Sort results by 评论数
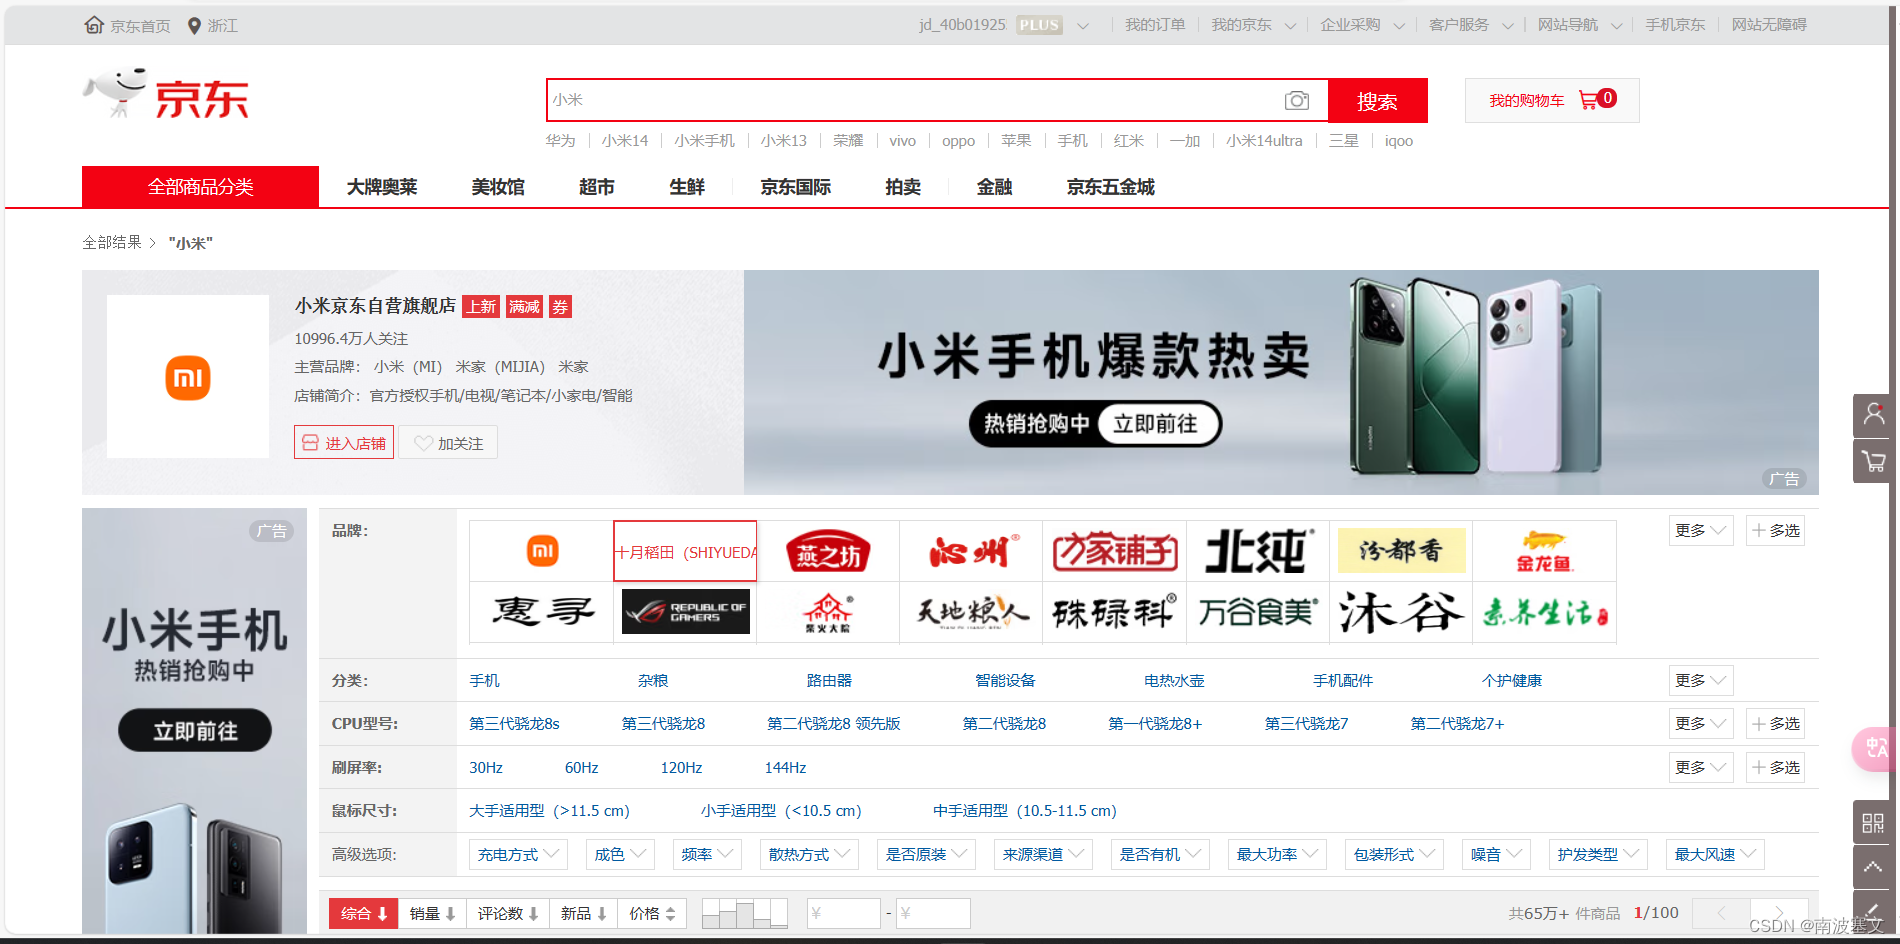 pyautogui.click(x=508, y=913)
